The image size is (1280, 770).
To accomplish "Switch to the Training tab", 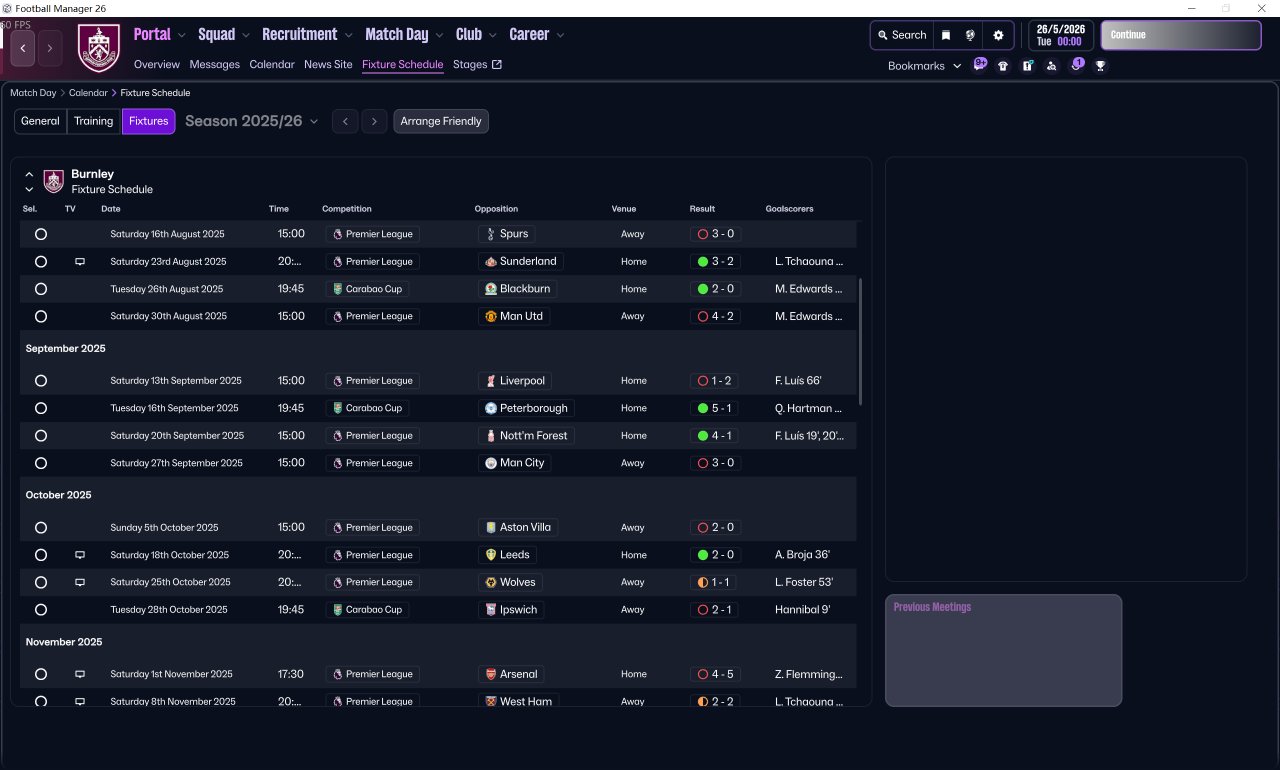I will pos(94,121).
